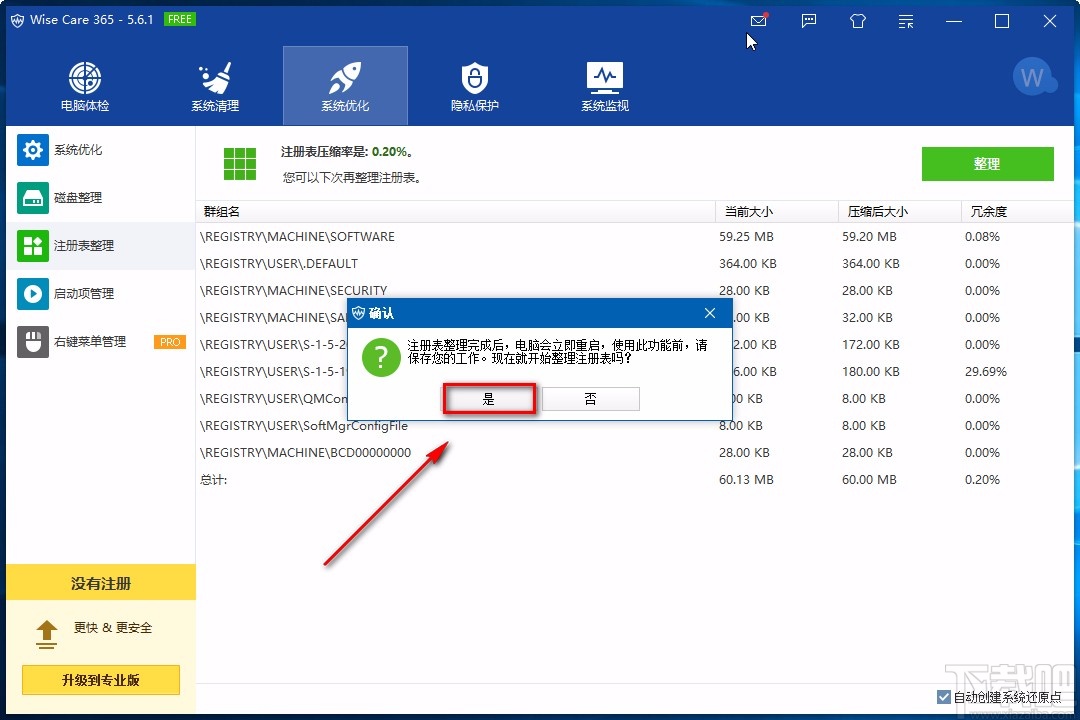Click the skin (shirt) icon
Viewport: 1080px width, 720px height.
point(858,21)
